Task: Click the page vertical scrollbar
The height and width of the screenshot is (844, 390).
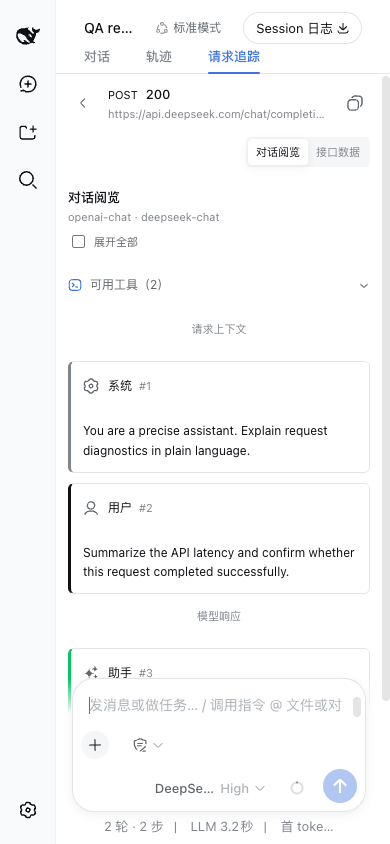Action: (385, 388)
